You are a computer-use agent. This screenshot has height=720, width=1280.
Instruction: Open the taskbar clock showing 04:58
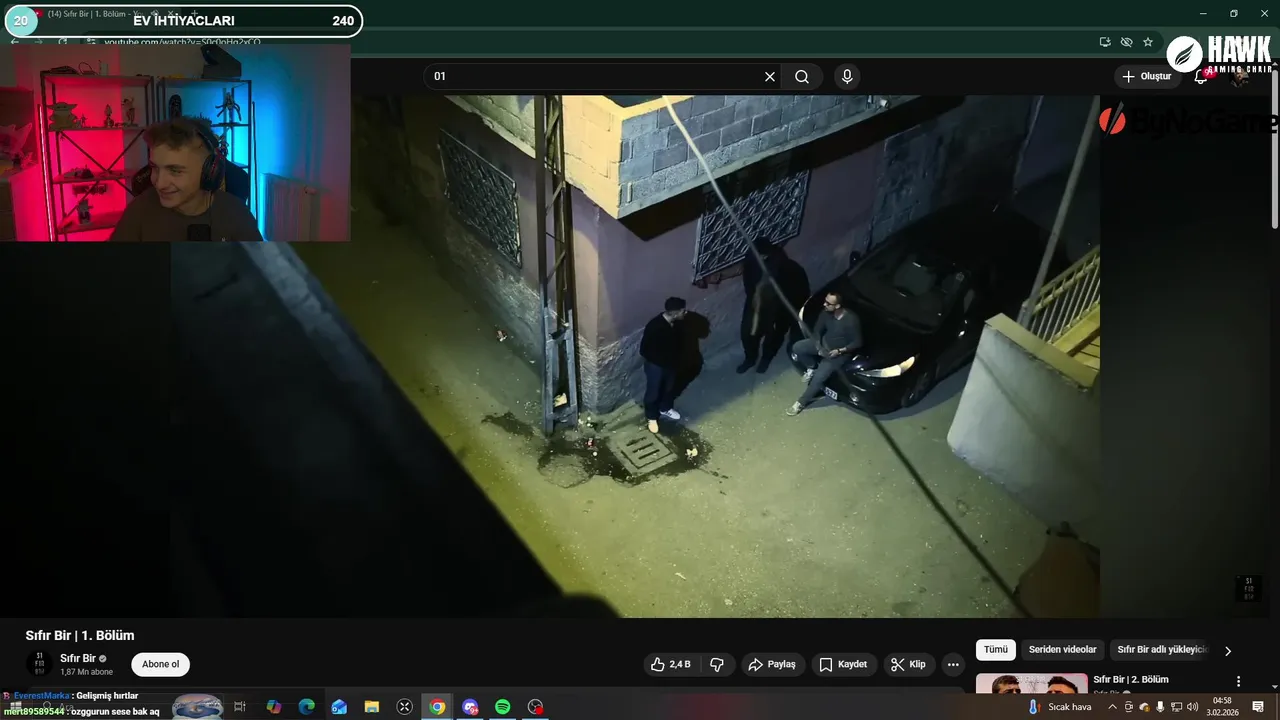pos(1222,706)
